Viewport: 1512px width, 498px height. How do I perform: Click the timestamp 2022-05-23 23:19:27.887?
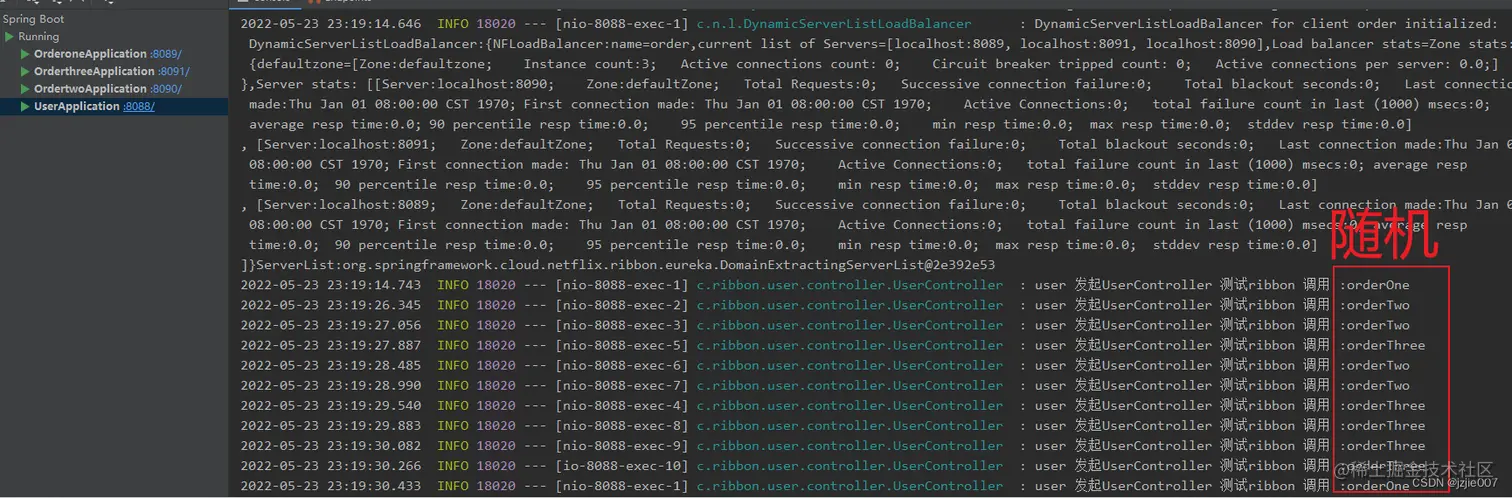click(x=331, y=345)
